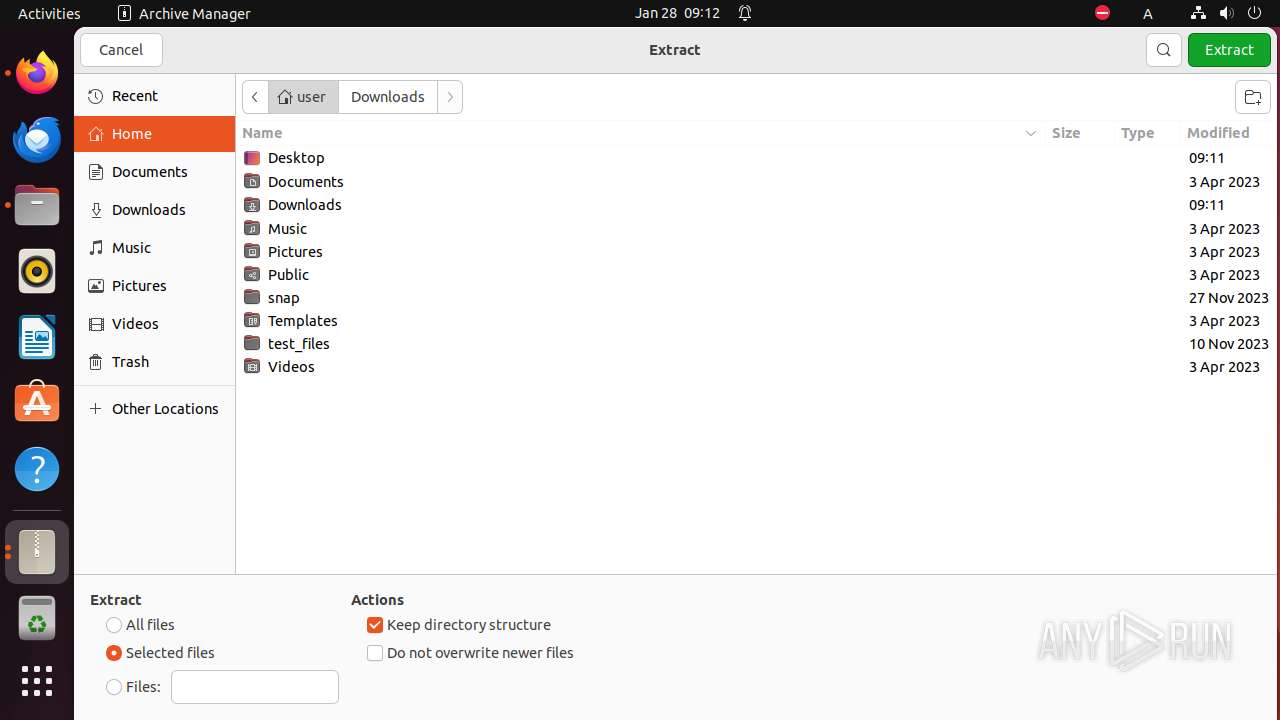Click the red do-not-disturb indicator icon
Image resolution: width=1280 pixels, height=720 pixels.
1102,13
